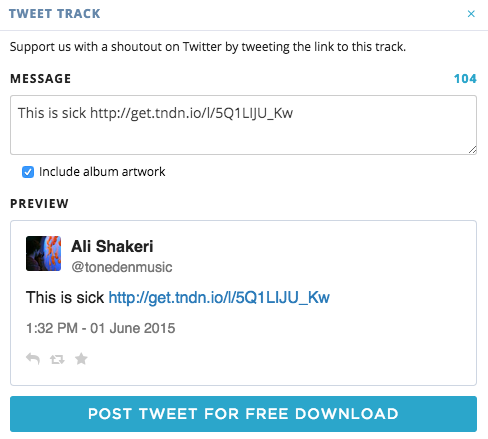Viewport: 488px width, 439px height.
Task: Click the MESSAGE section label
Action: point(41,79)
